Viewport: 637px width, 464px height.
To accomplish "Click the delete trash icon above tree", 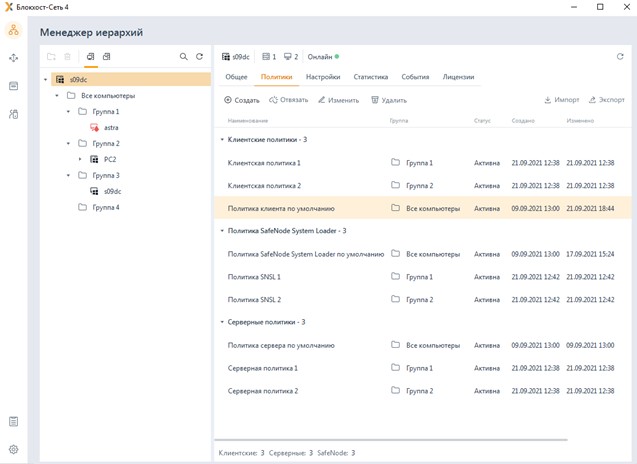I will click(x=68, y=57).
